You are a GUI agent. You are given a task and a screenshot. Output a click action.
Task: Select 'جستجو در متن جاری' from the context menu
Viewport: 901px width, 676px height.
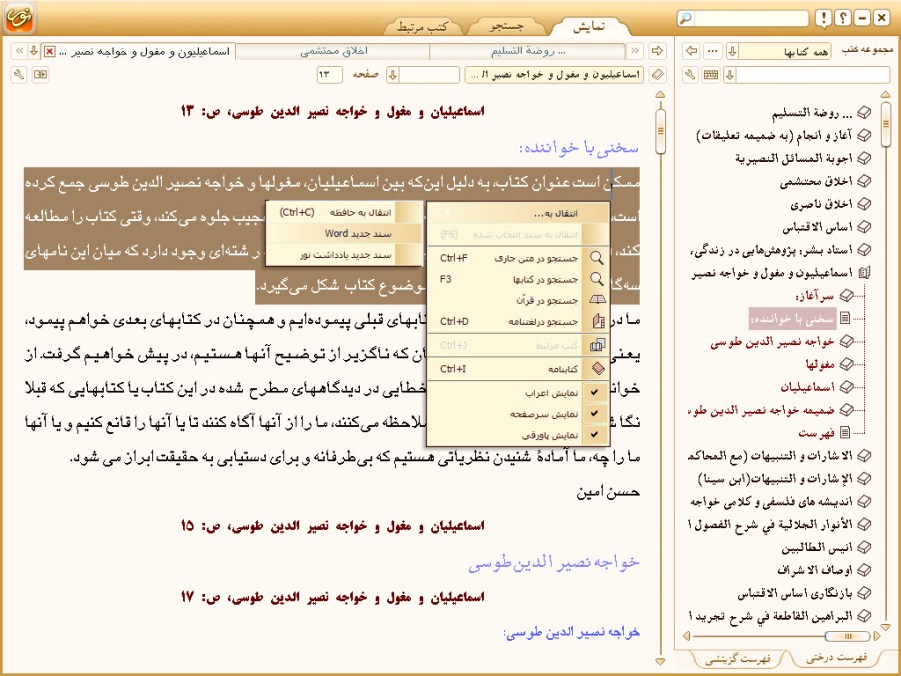(x=518, y=258)
